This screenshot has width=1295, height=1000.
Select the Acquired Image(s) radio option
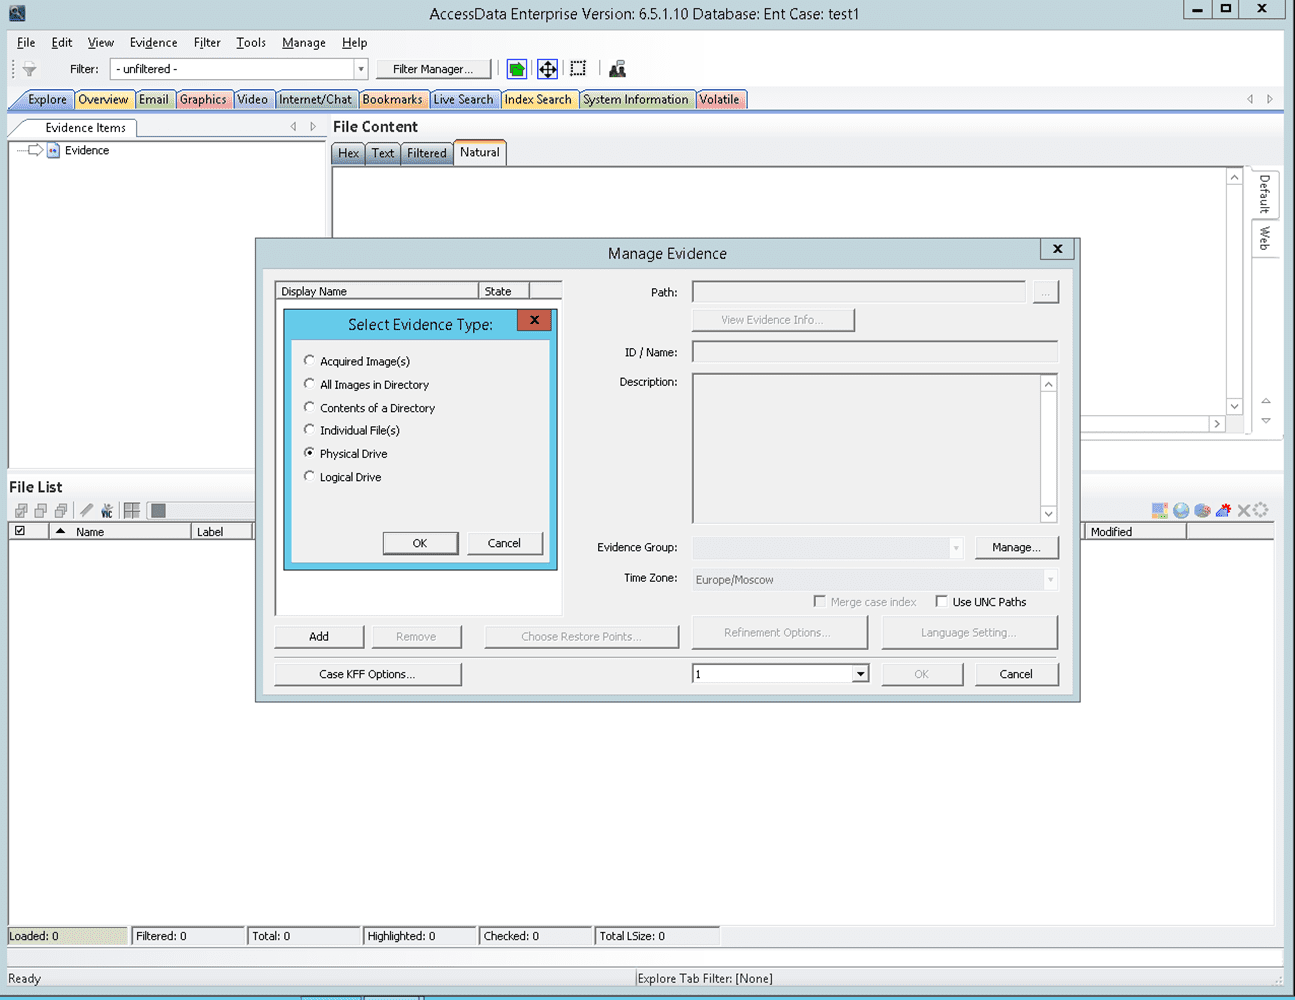(309, 361)
